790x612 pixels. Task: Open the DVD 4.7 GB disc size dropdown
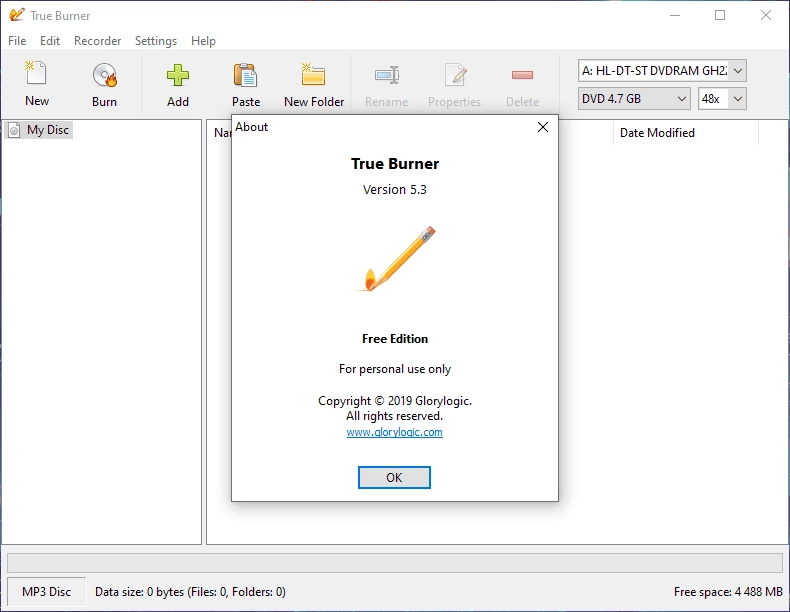634,99
